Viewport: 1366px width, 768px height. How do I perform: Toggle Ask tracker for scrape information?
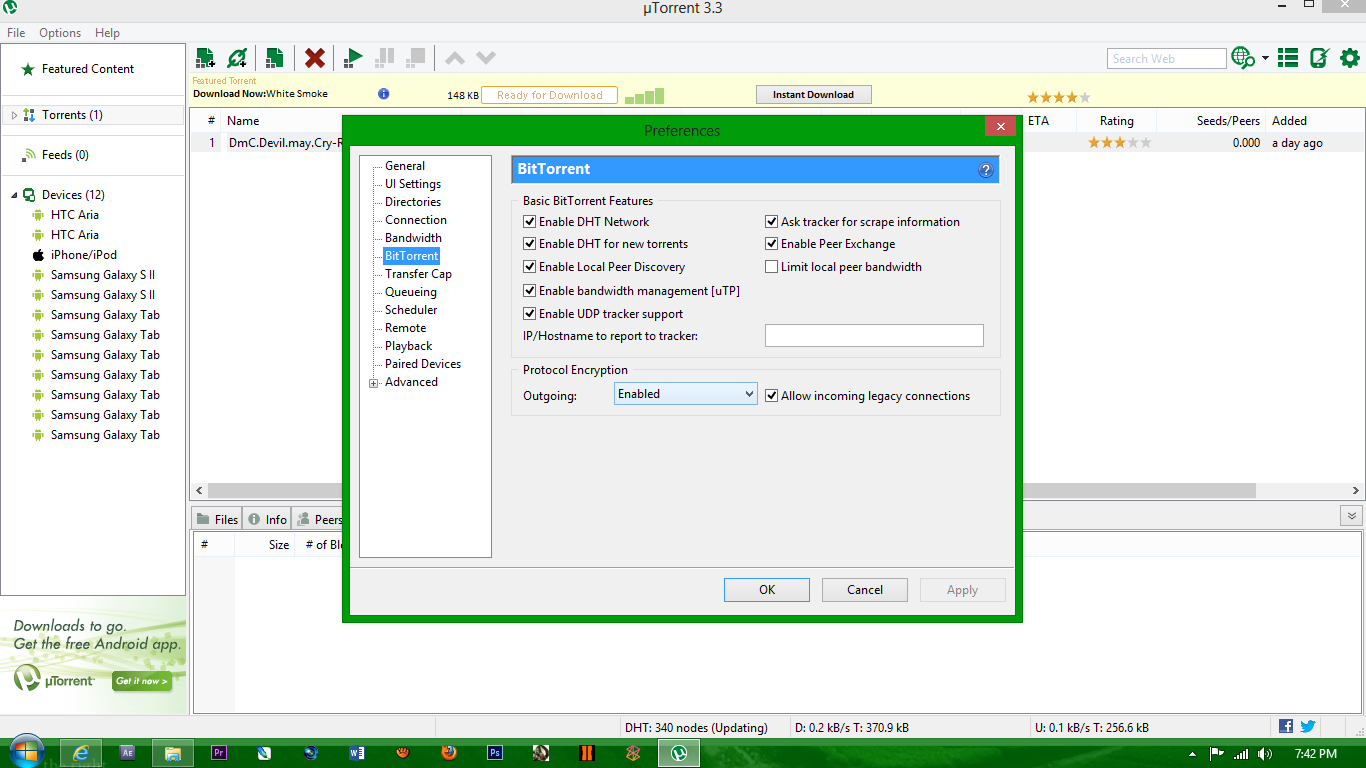772,222
